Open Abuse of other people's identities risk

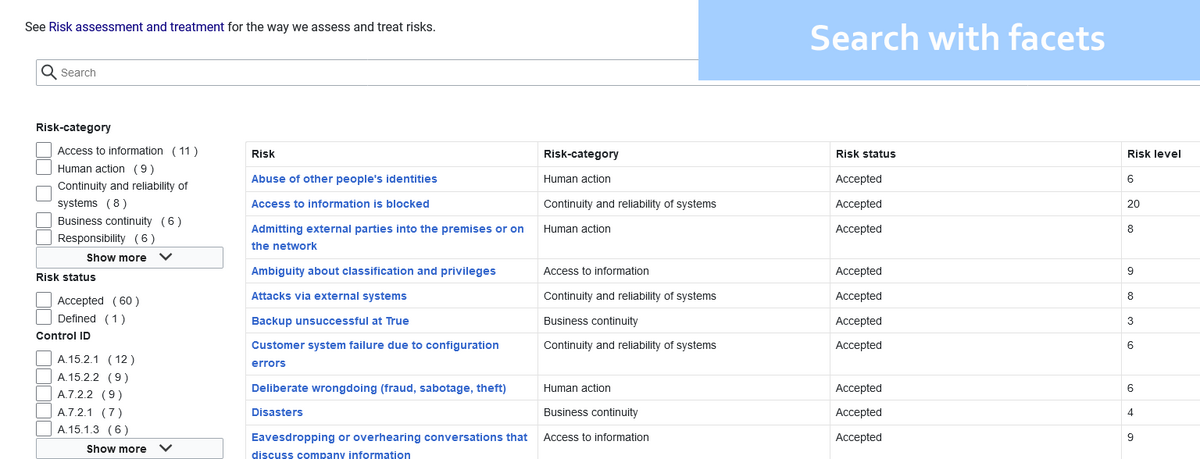coord(344,179)
